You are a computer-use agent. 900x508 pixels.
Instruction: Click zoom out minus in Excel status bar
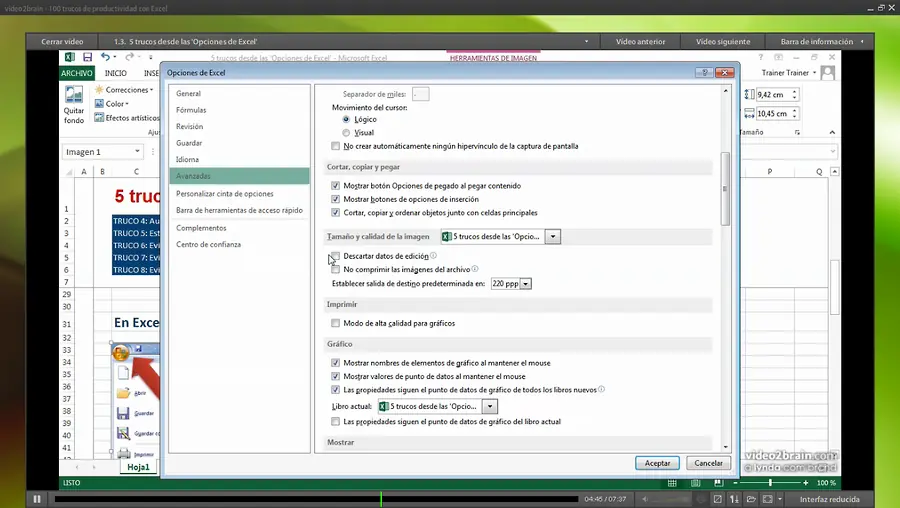[735, 483]
